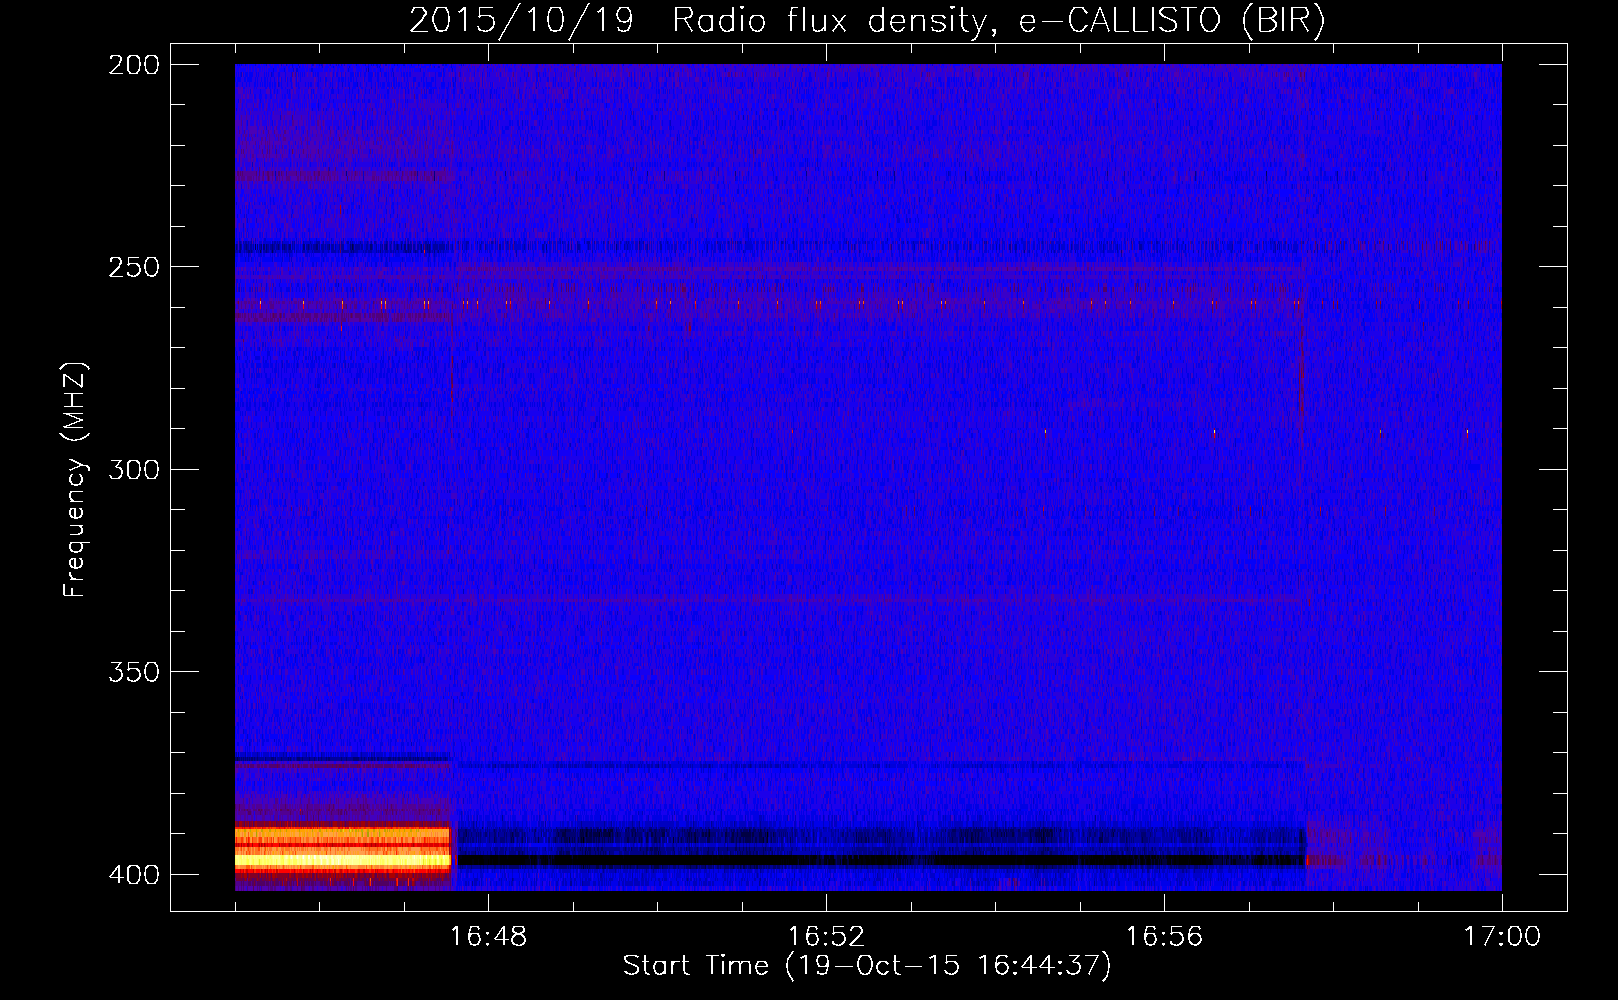Click the 16:48 time tick label
This screenshot has height=1000, width=1618.
coord(488,937)
